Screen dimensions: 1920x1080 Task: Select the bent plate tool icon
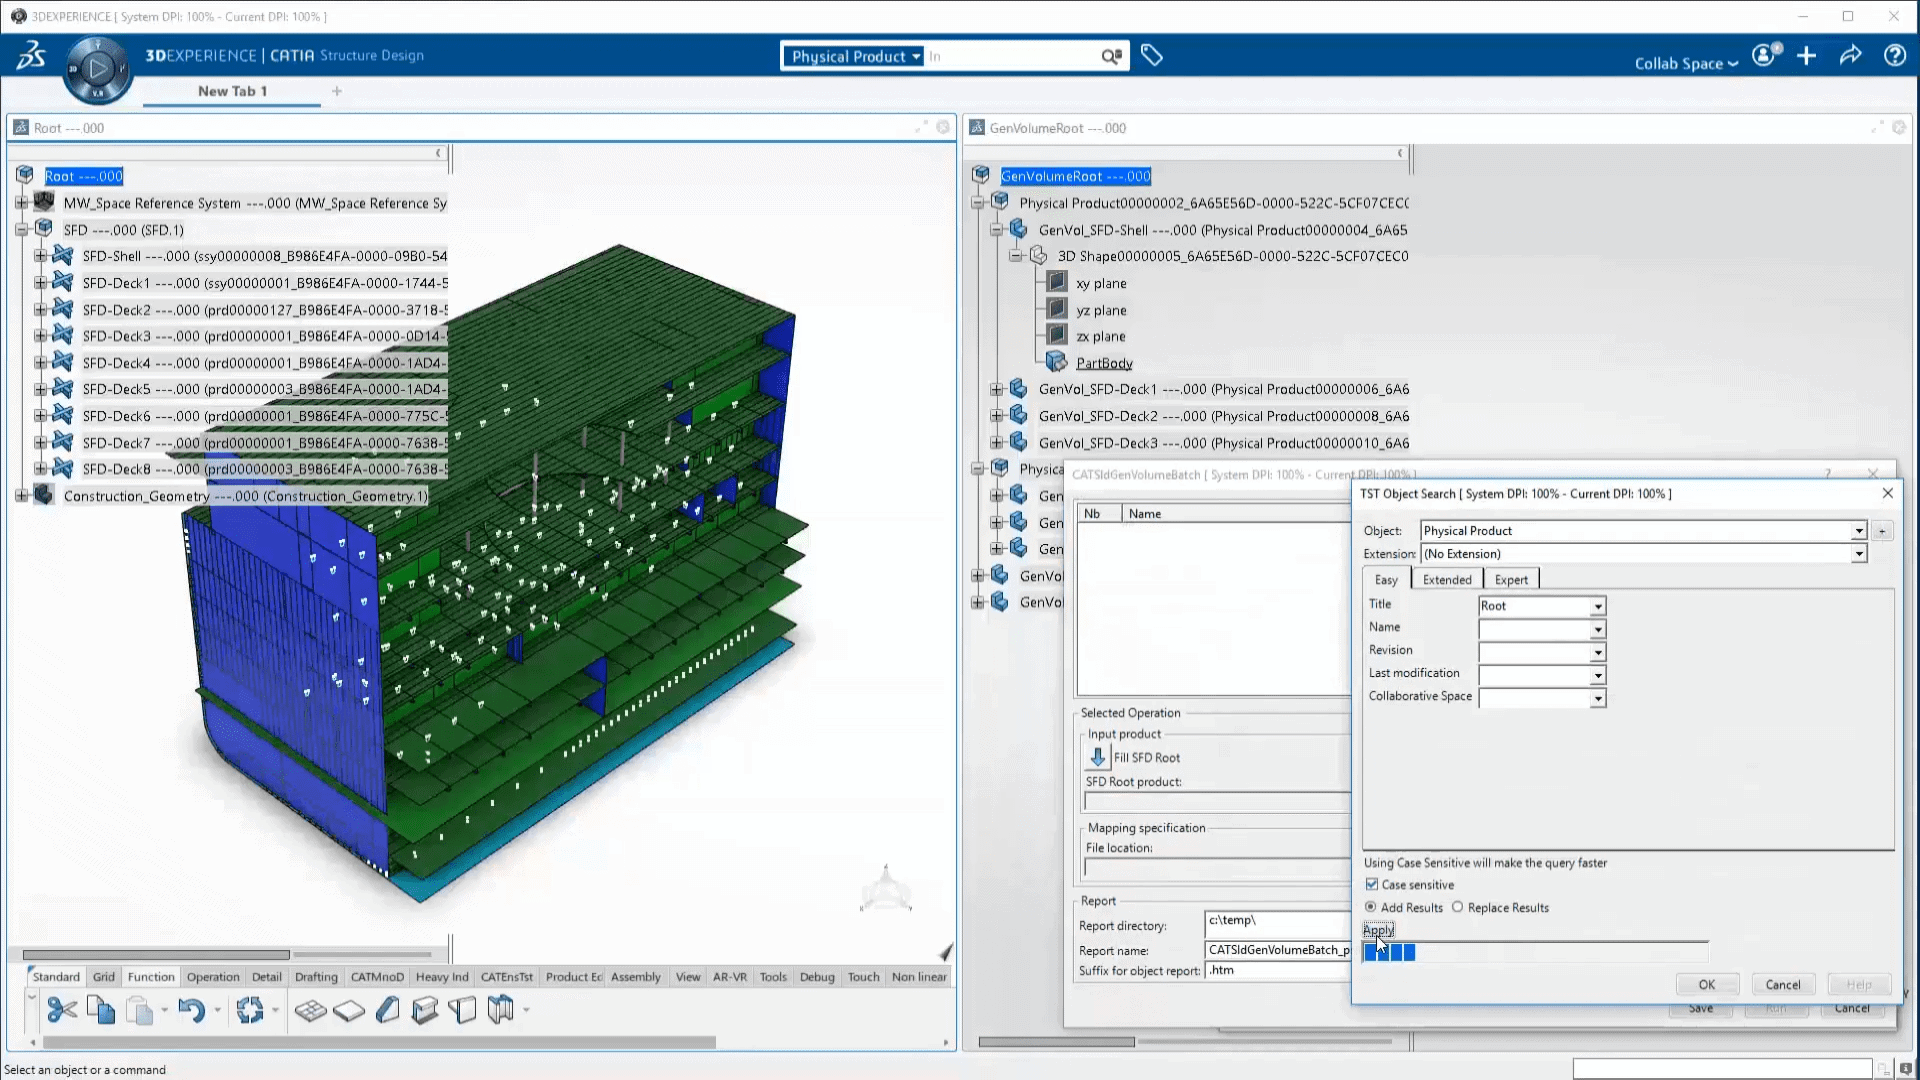click(x=462, y=1011)
